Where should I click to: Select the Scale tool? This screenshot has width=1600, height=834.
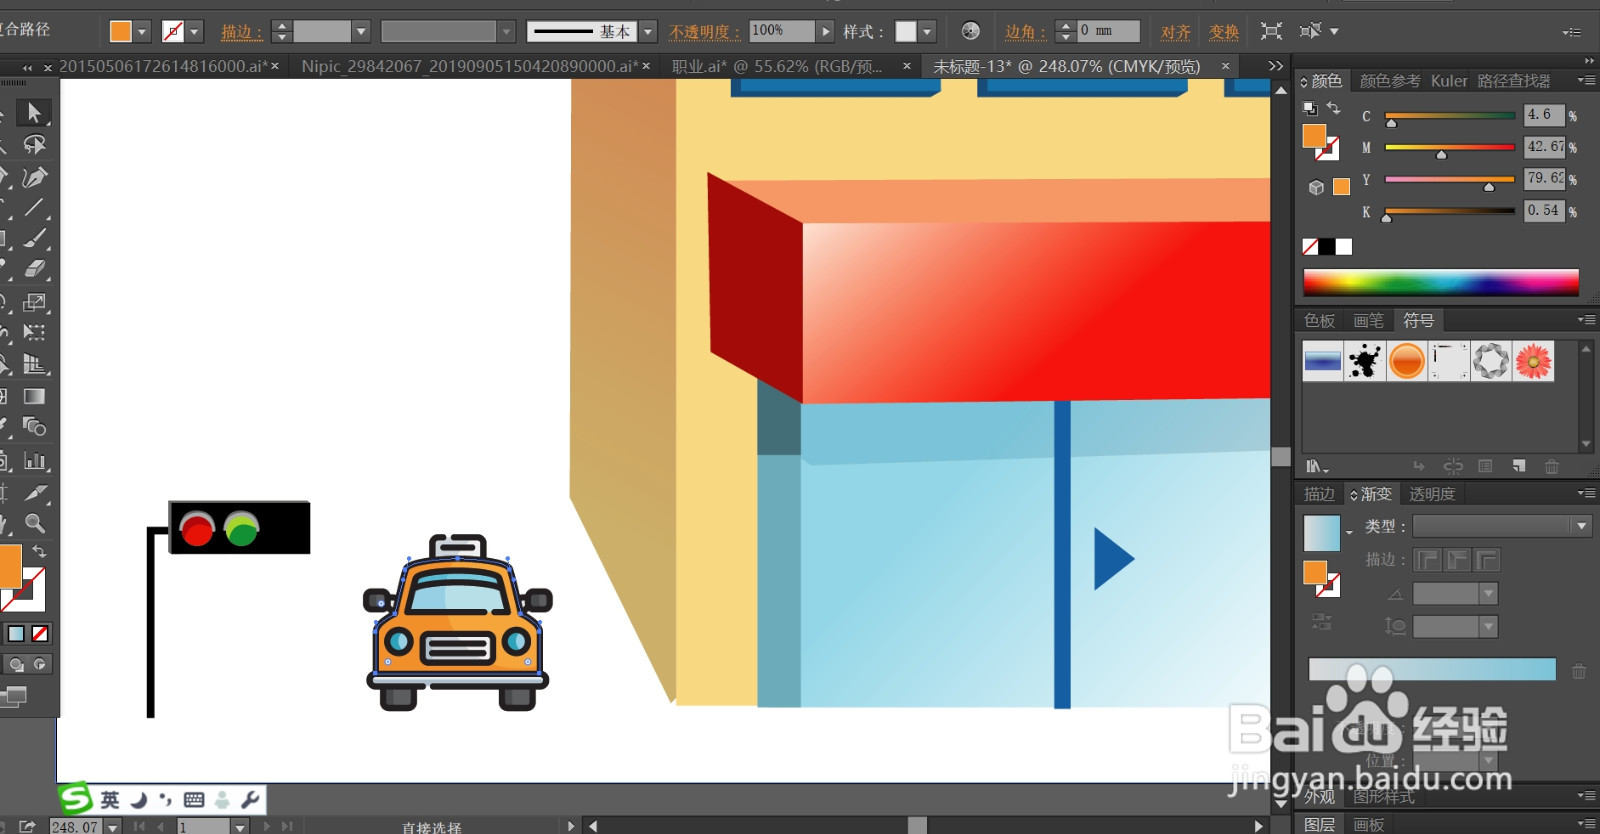click(34, 302)
